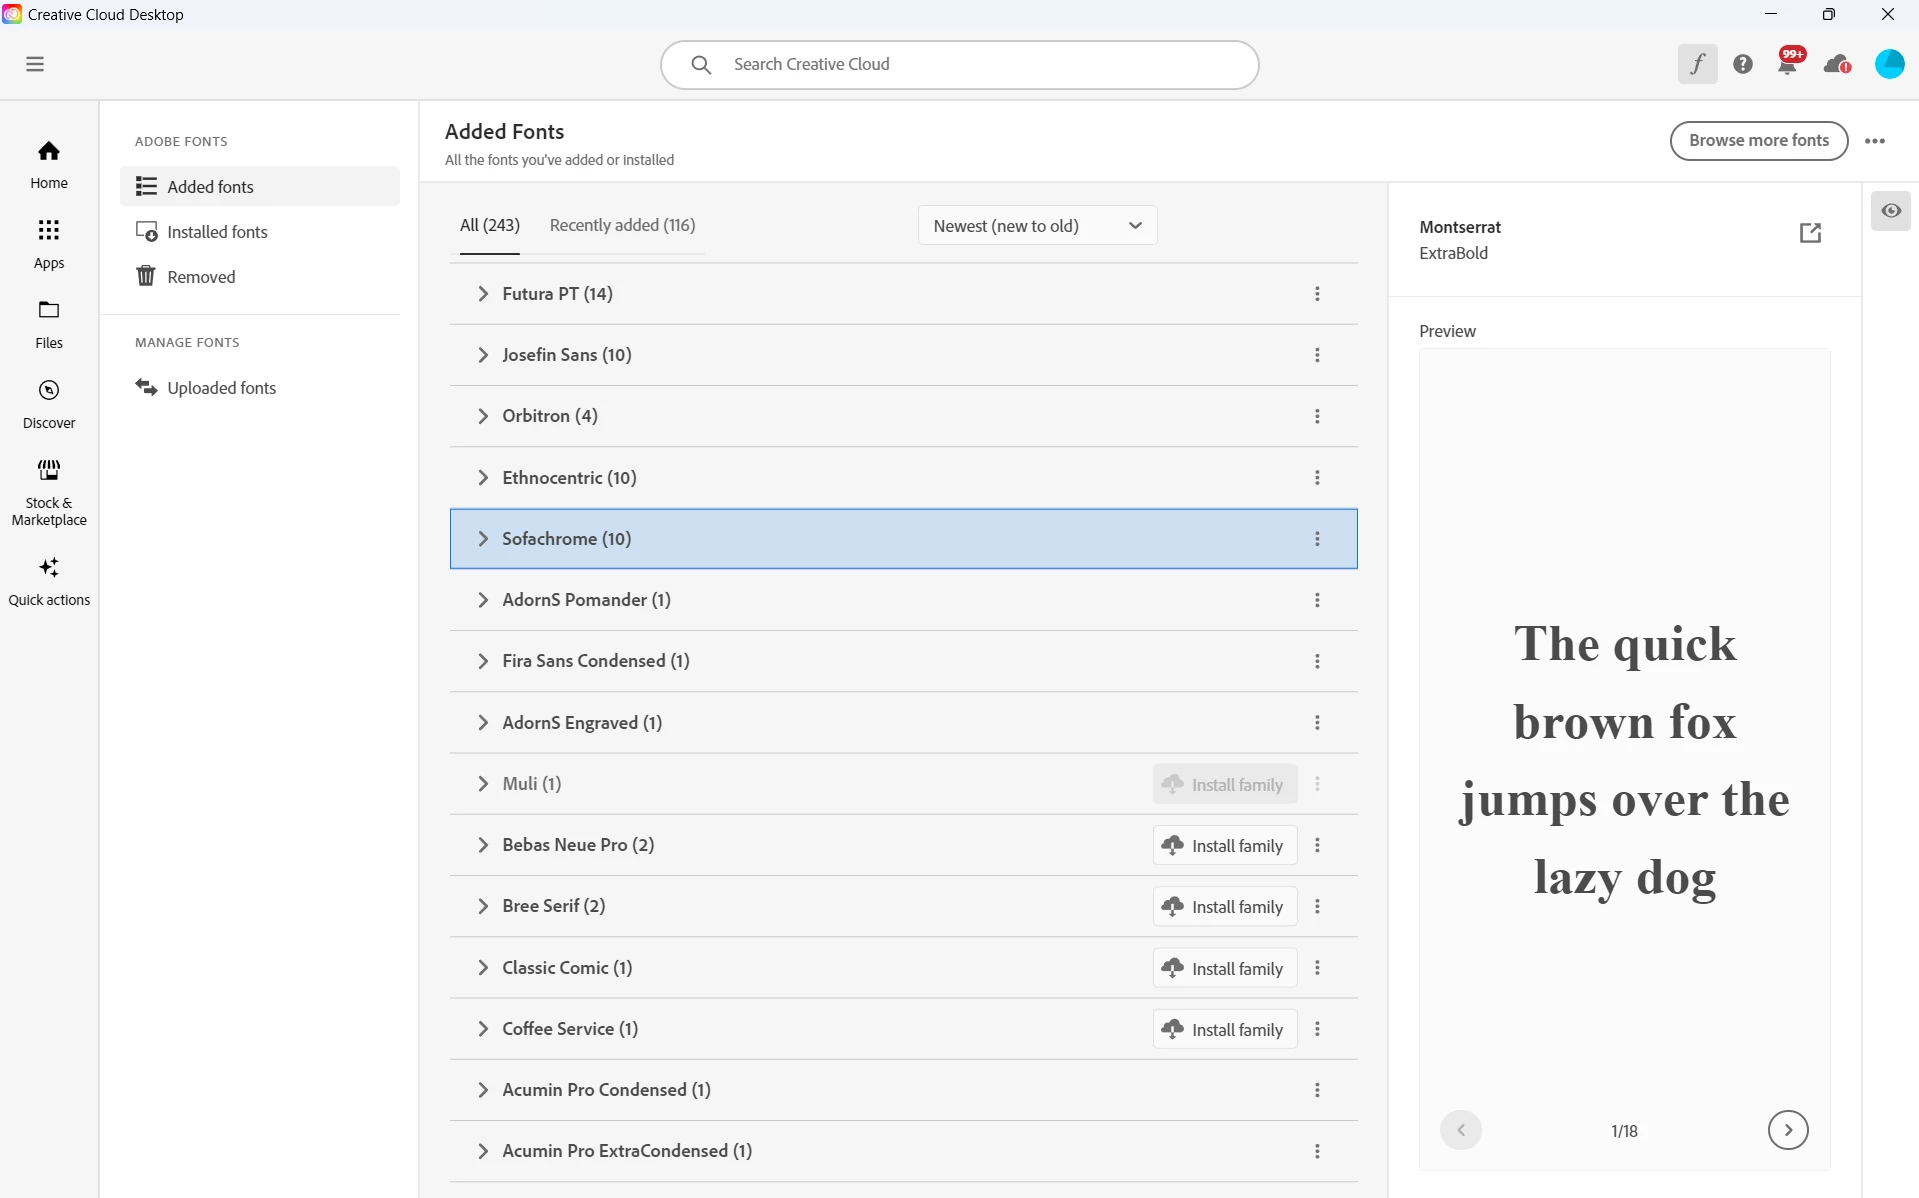This screenshot has height=1198, width=1919.
Task: Open more options for Futura PT
Action: click(1317, 294)
